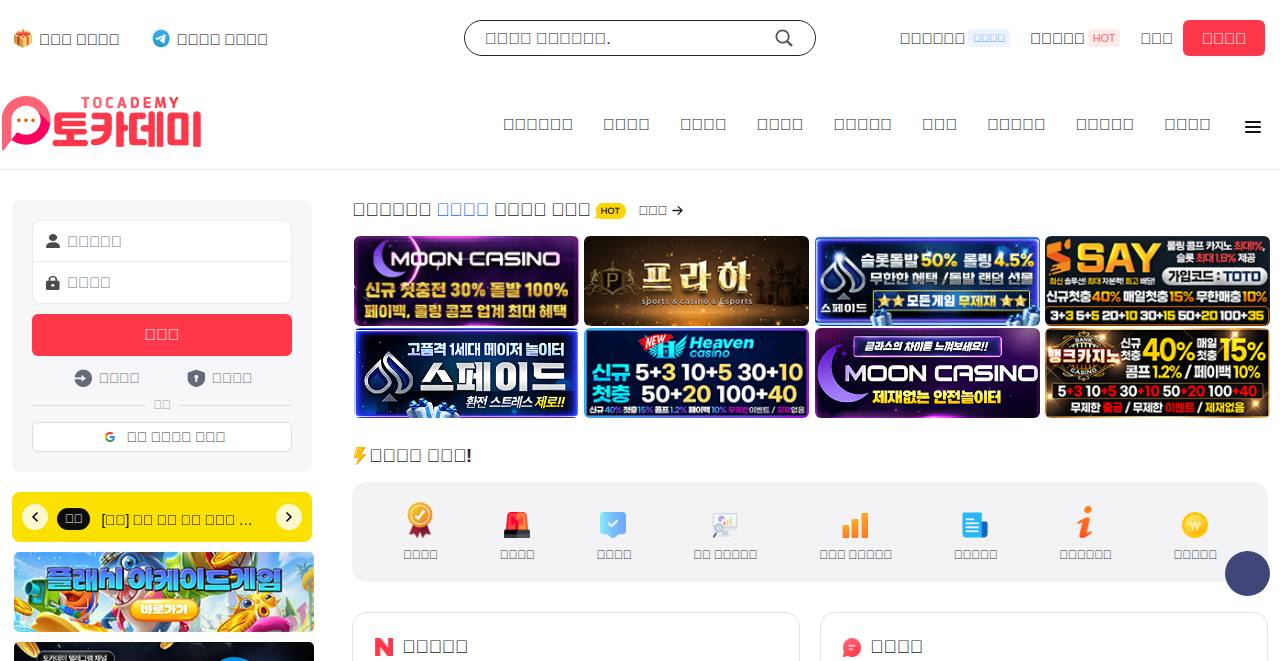Show next notice with right chevron

pos(289,517)
